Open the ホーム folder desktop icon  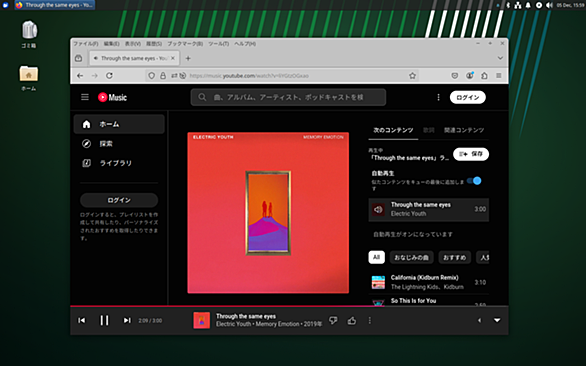point(29,78)
